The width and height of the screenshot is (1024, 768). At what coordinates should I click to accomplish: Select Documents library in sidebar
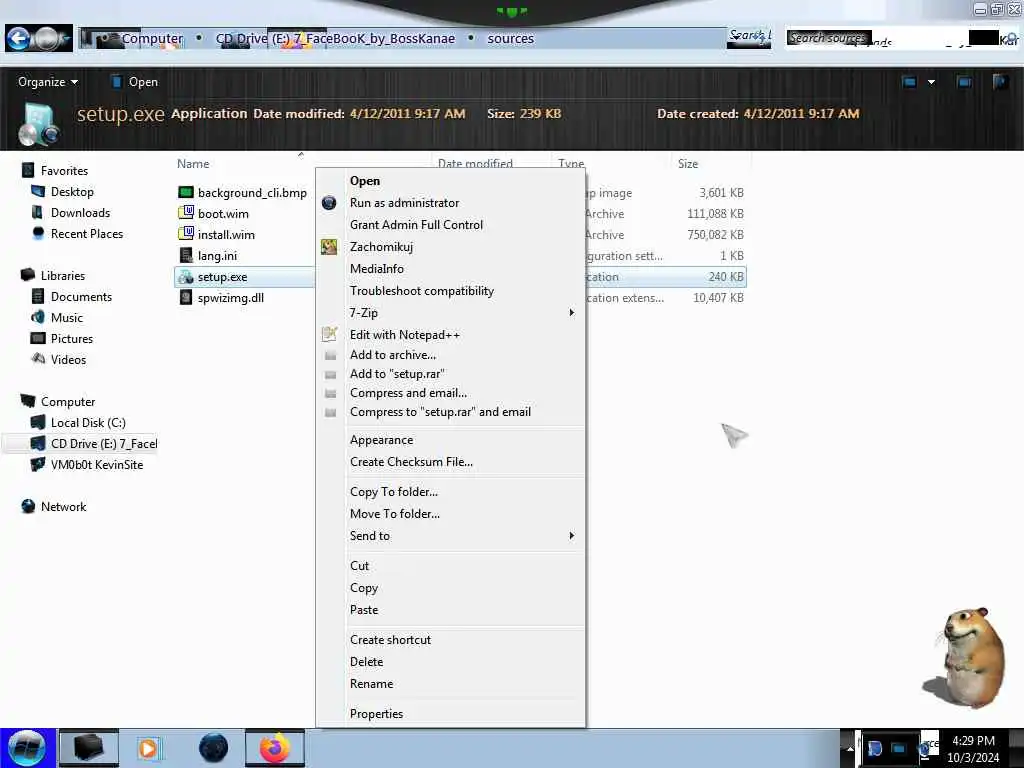(x=81, y=296)
